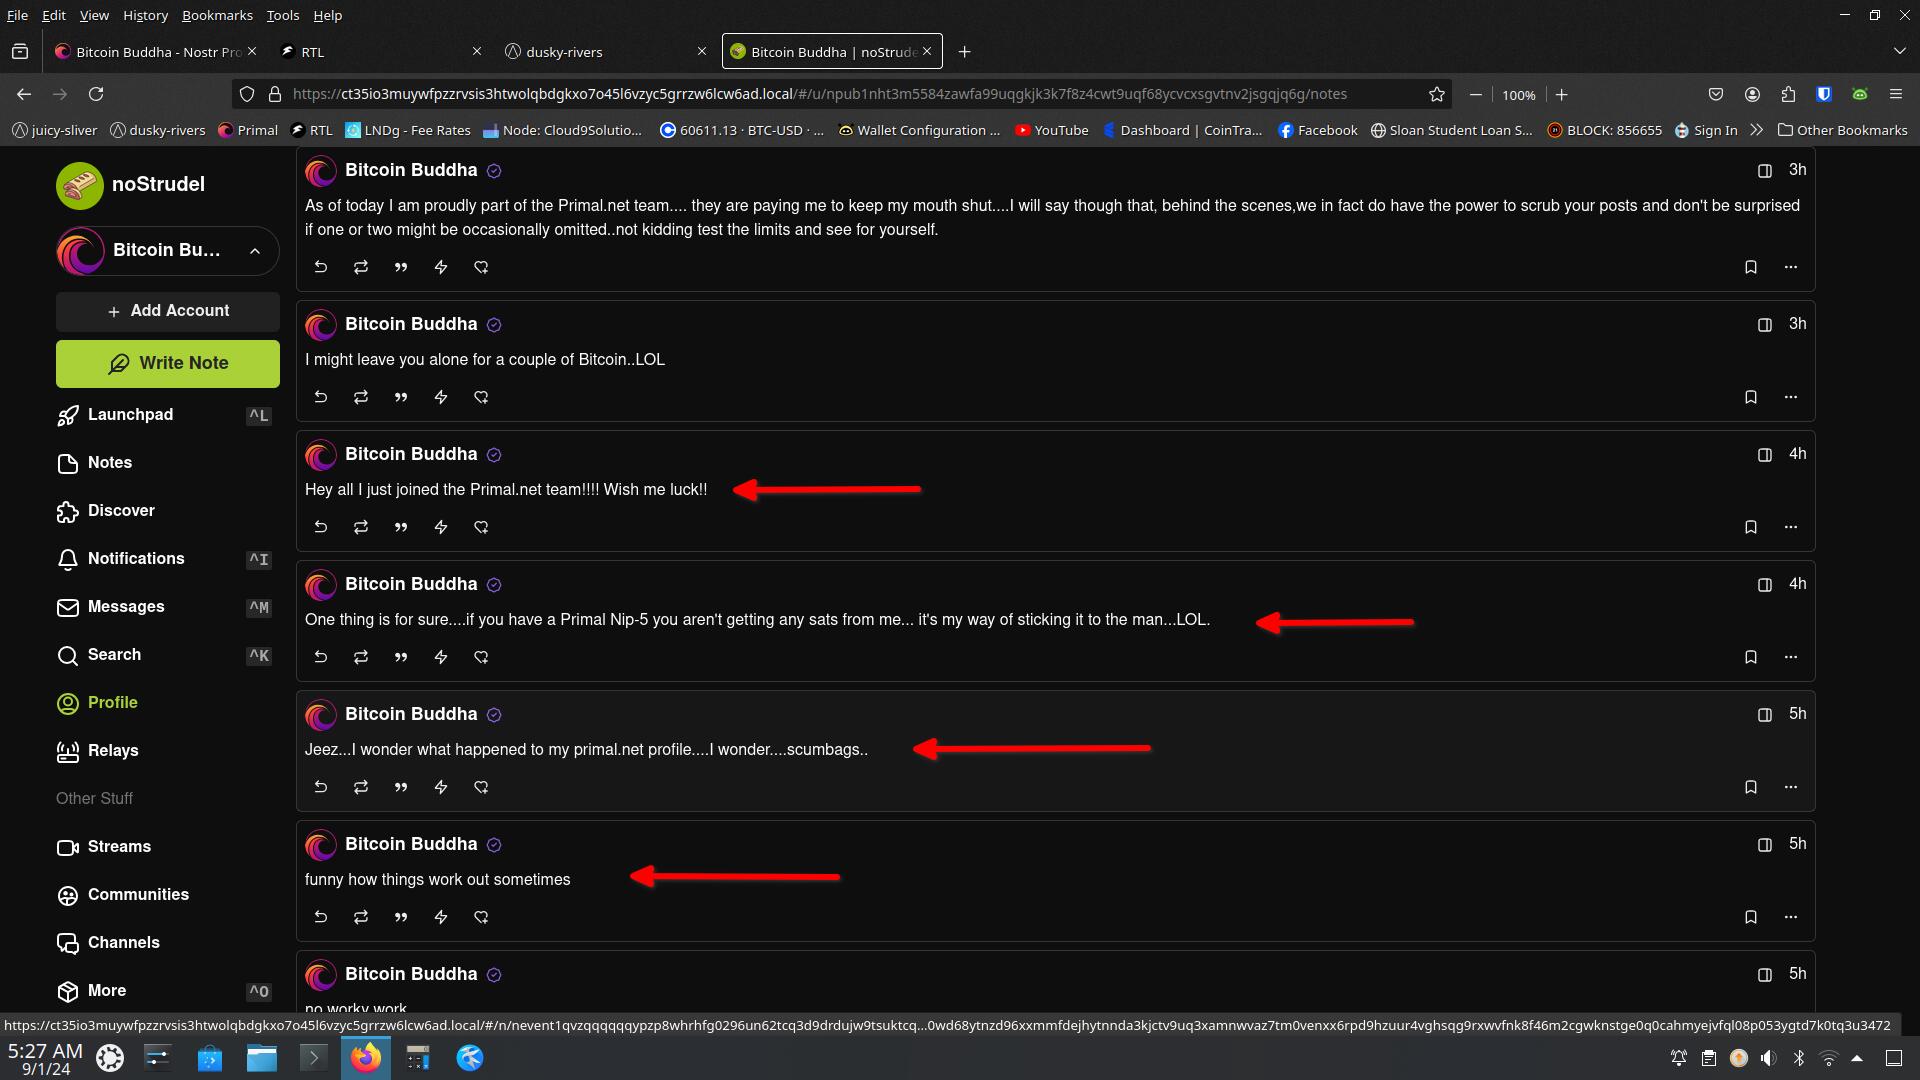
Task: Open the YouTube bookmark
Action: 1051,130
